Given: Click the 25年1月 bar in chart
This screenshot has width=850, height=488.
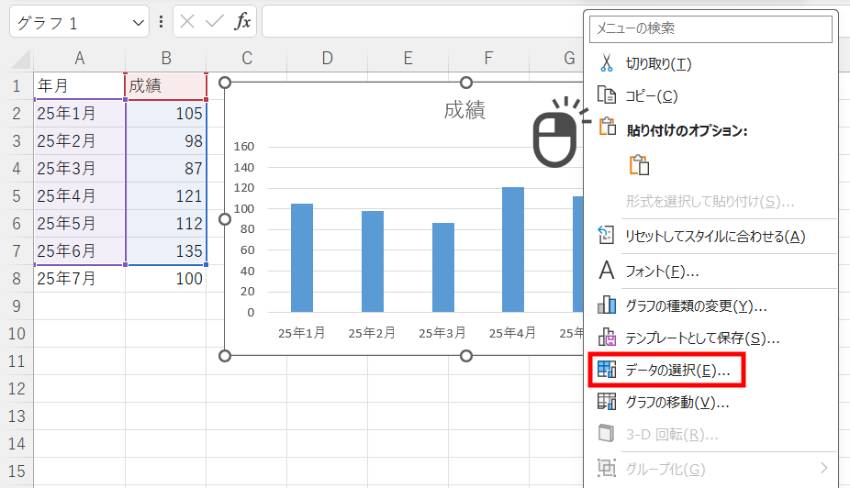Looking at the screenshot, I should 302,258.
